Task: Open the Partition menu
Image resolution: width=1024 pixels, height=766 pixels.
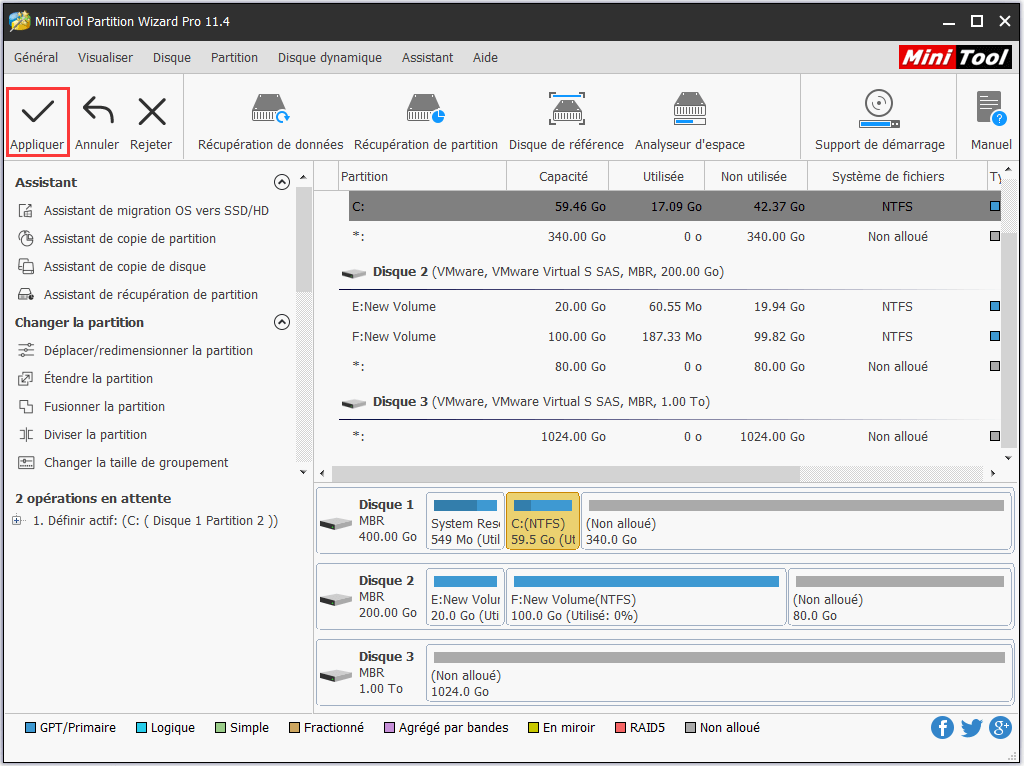Action: tap(234, 57)
